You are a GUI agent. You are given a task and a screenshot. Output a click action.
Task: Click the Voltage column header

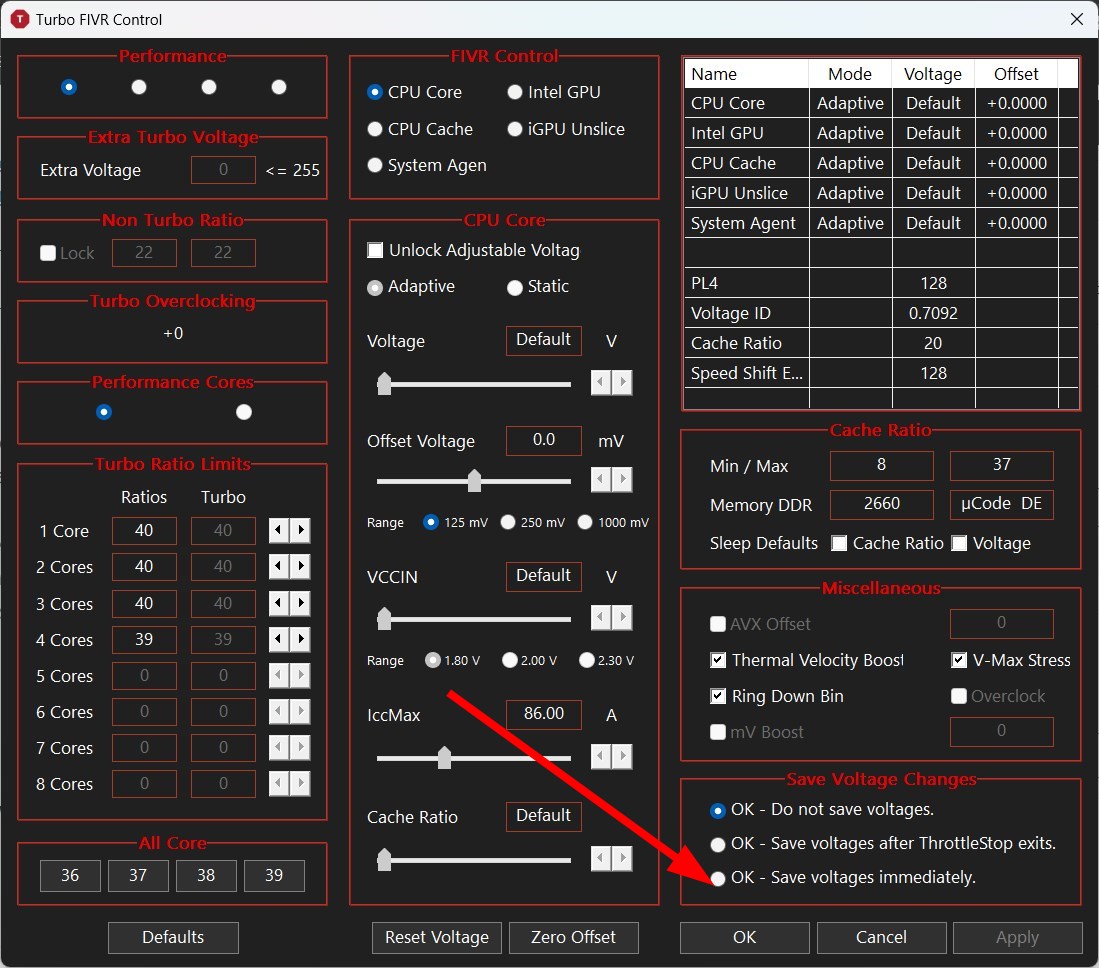[933, 74]
